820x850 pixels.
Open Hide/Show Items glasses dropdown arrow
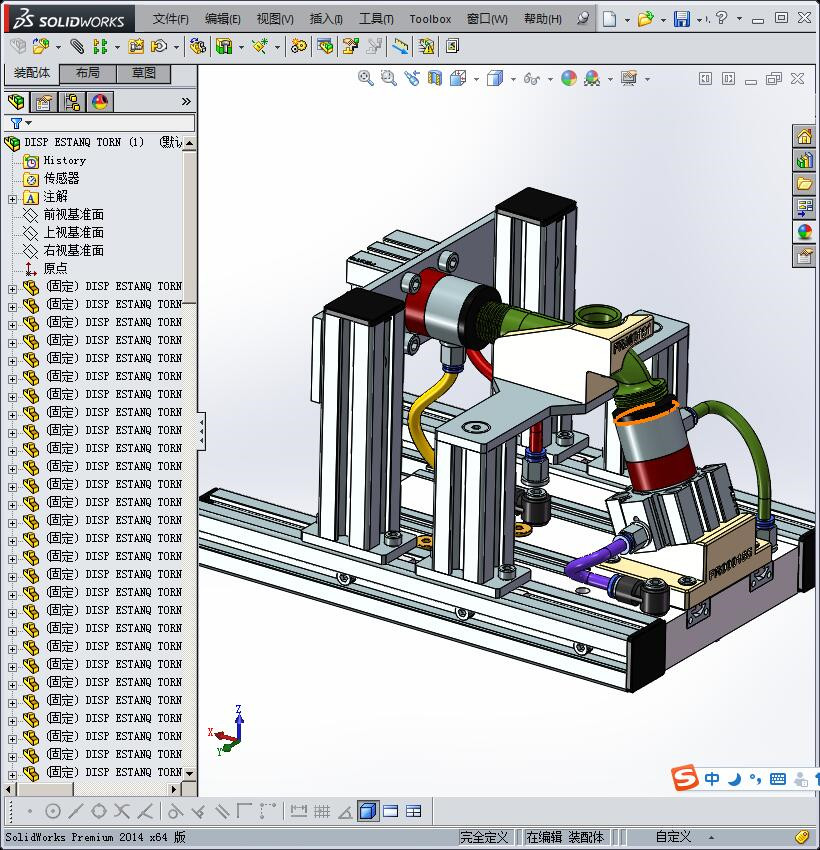[550, 80]
